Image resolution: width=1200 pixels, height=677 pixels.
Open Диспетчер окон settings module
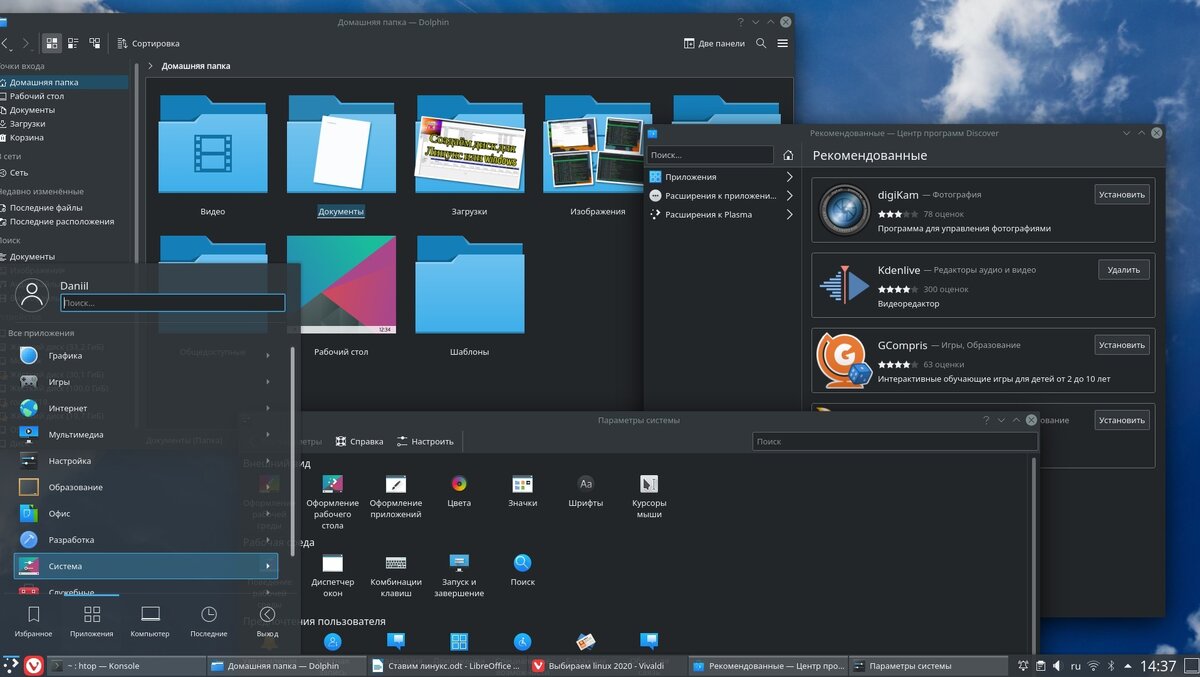333,574
